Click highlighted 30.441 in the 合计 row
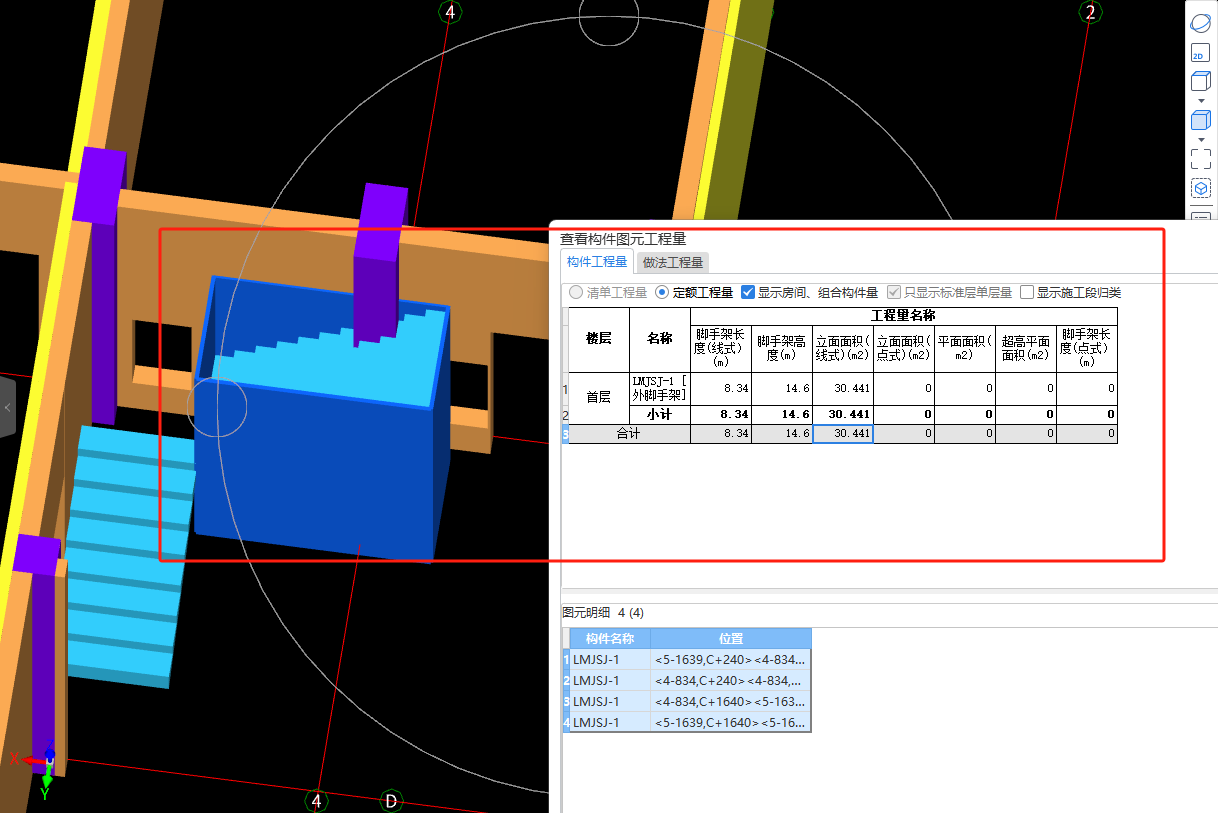Viewport: 1218px width, 813px height. click(843, 434)
